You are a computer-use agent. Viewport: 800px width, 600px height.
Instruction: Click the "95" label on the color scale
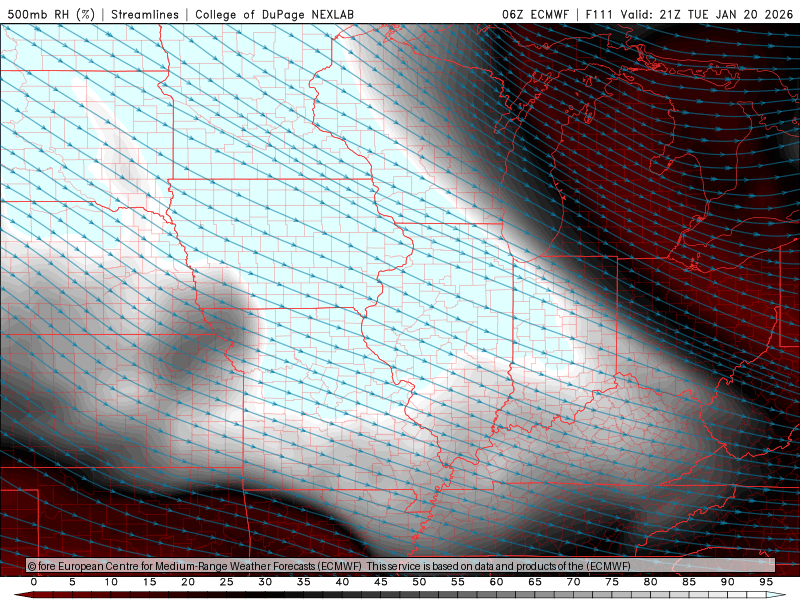(x=766, y=582)
